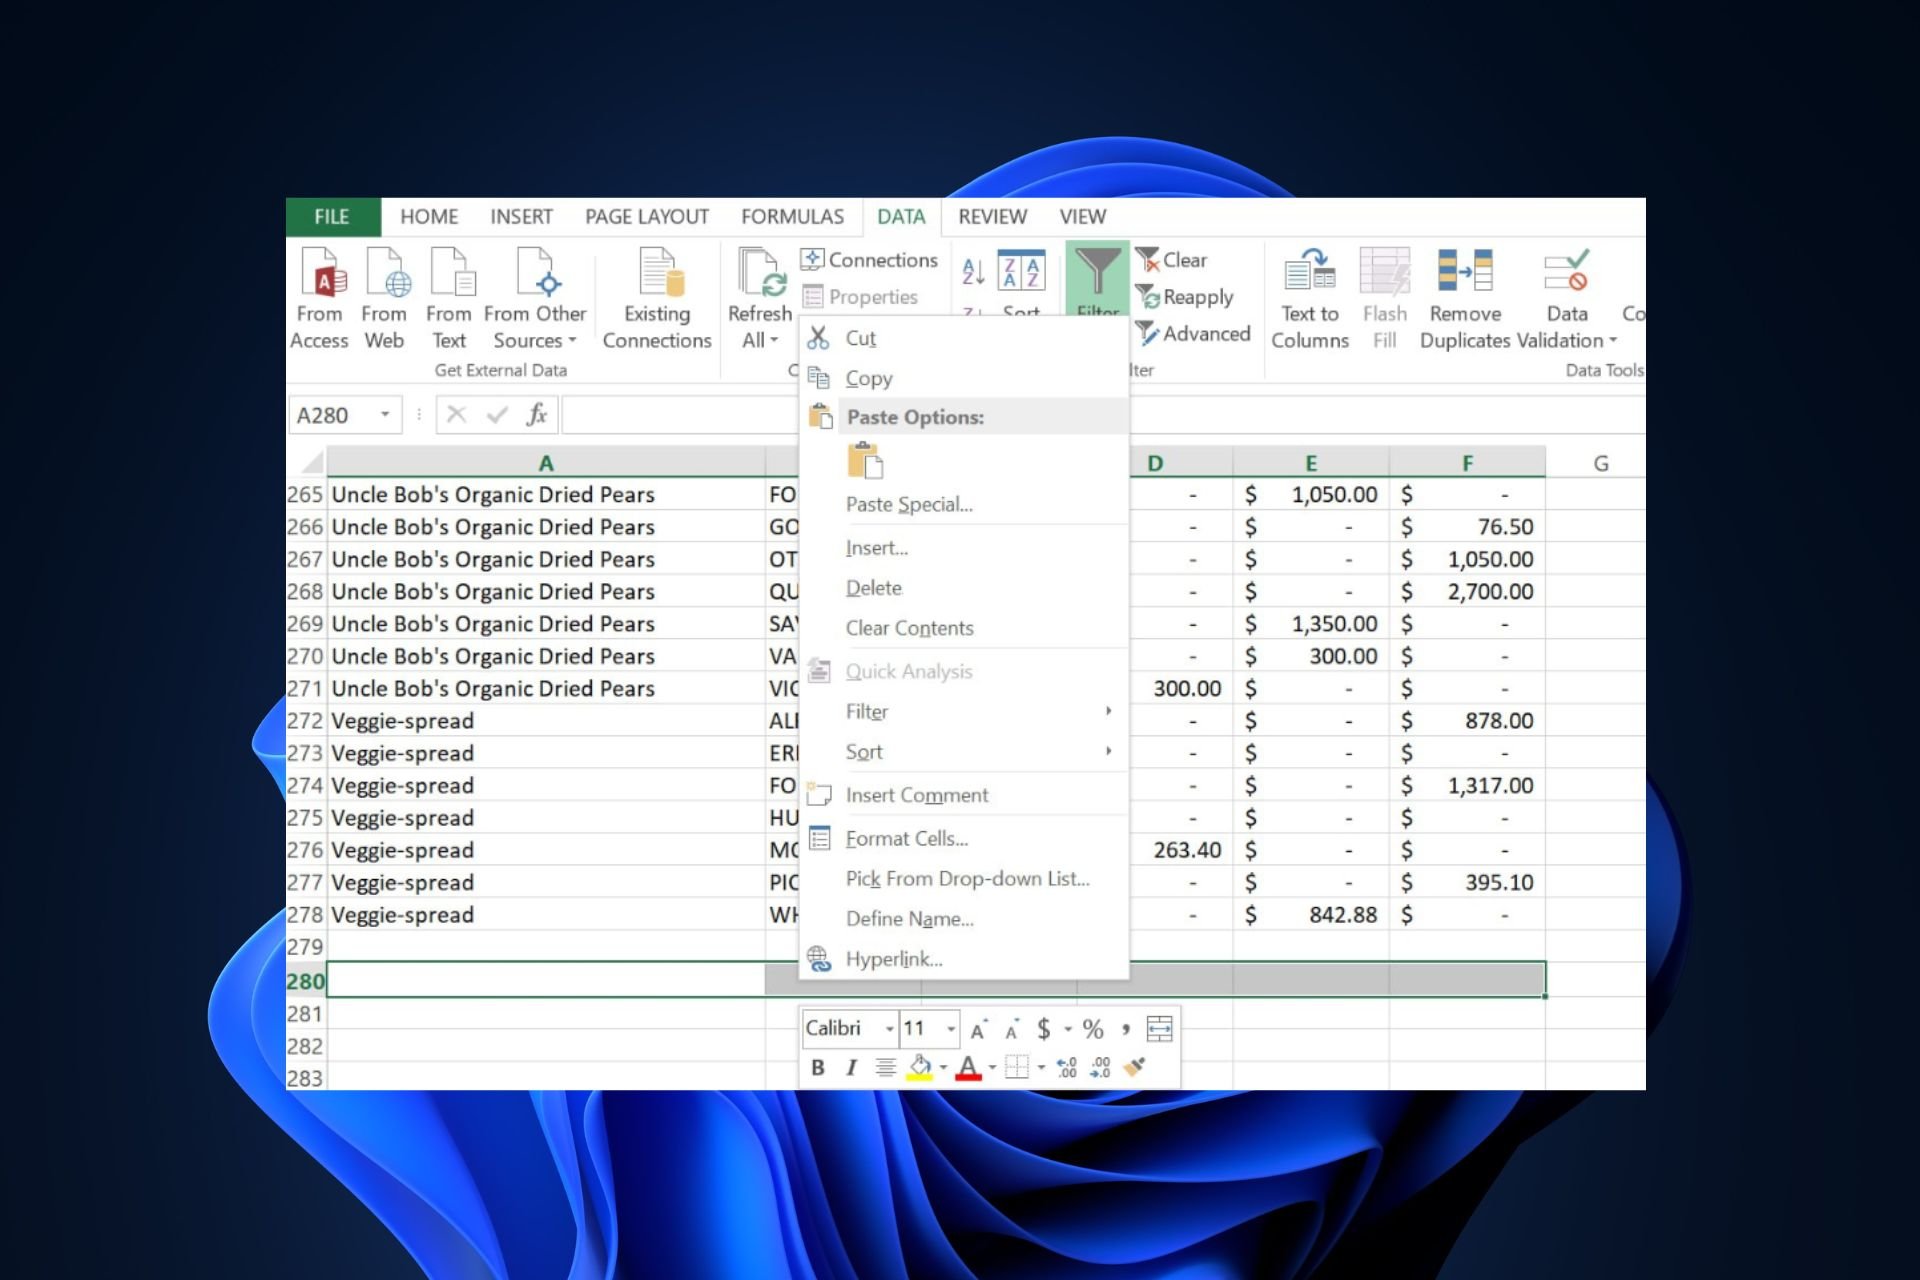1920x1280 pixels.
Task: Select Filter from the context menu
Action: pos(864,711)
